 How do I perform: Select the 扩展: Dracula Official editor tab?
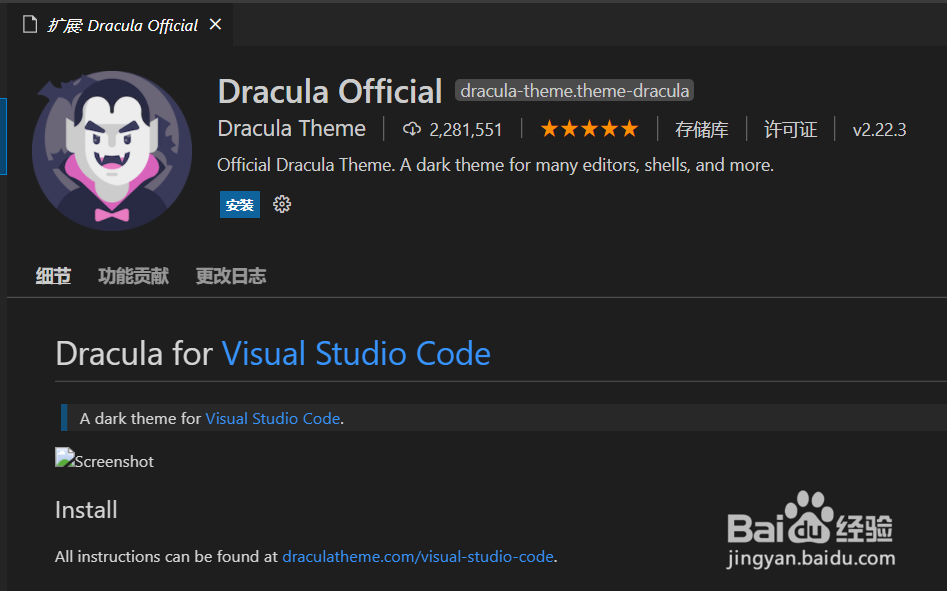(x=120, y=25)
